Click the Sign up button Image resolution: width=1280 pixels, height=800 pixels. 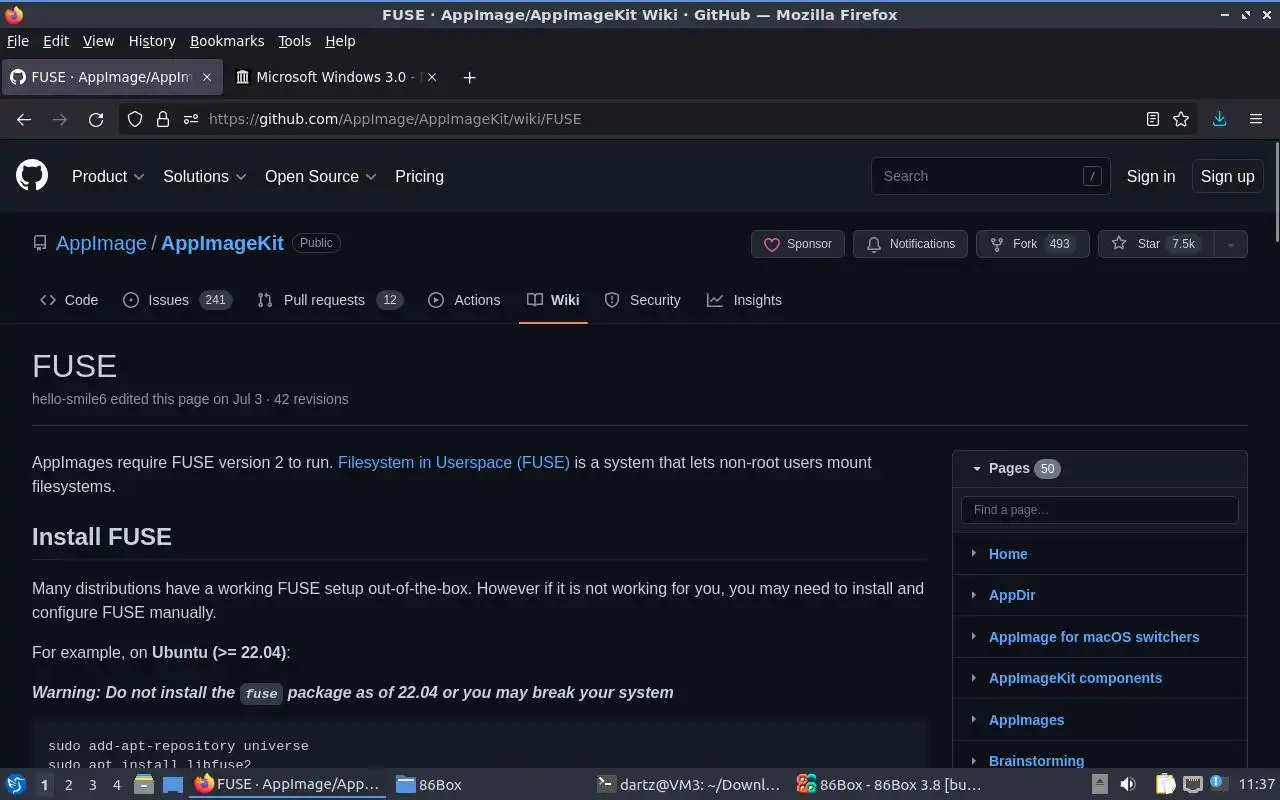click(1227, 176)
